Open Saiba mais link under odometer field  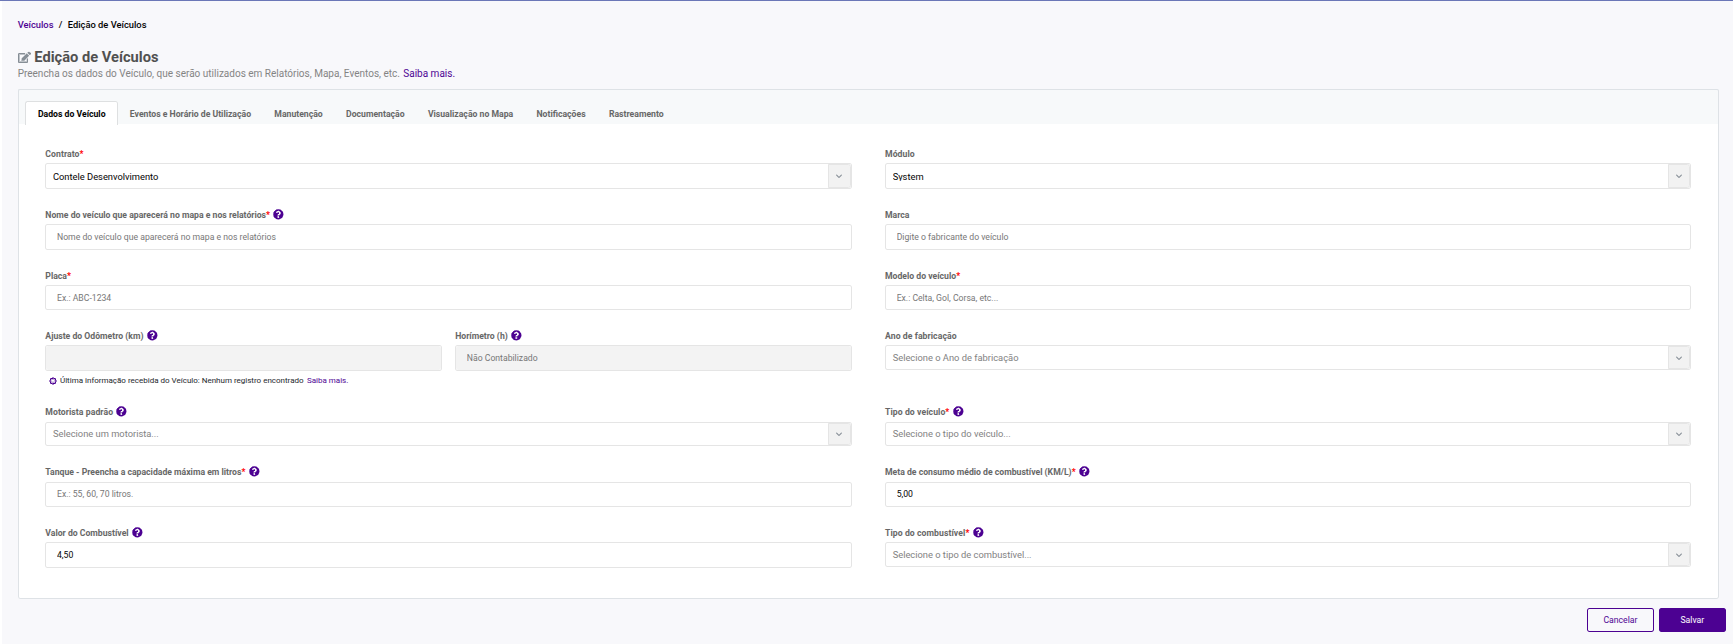327,381
